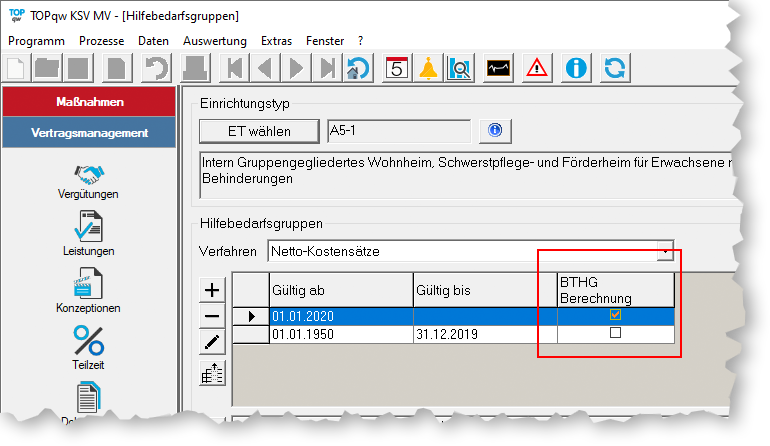Select the row valid from 01.01.1950
The height and width of the screenshot is (446, 770).
click(340, 334)
